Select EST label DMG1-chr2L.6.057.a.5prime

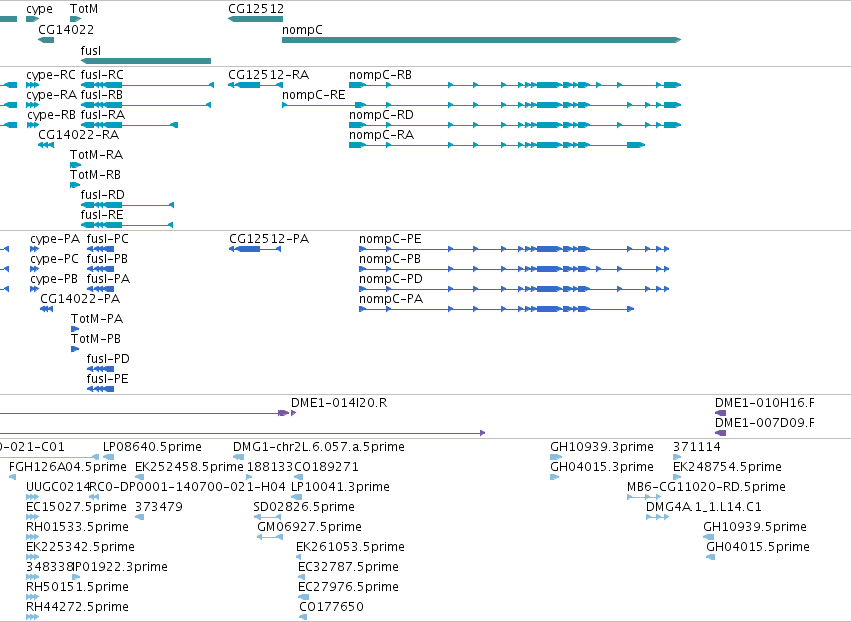click(x=319, y=447)
